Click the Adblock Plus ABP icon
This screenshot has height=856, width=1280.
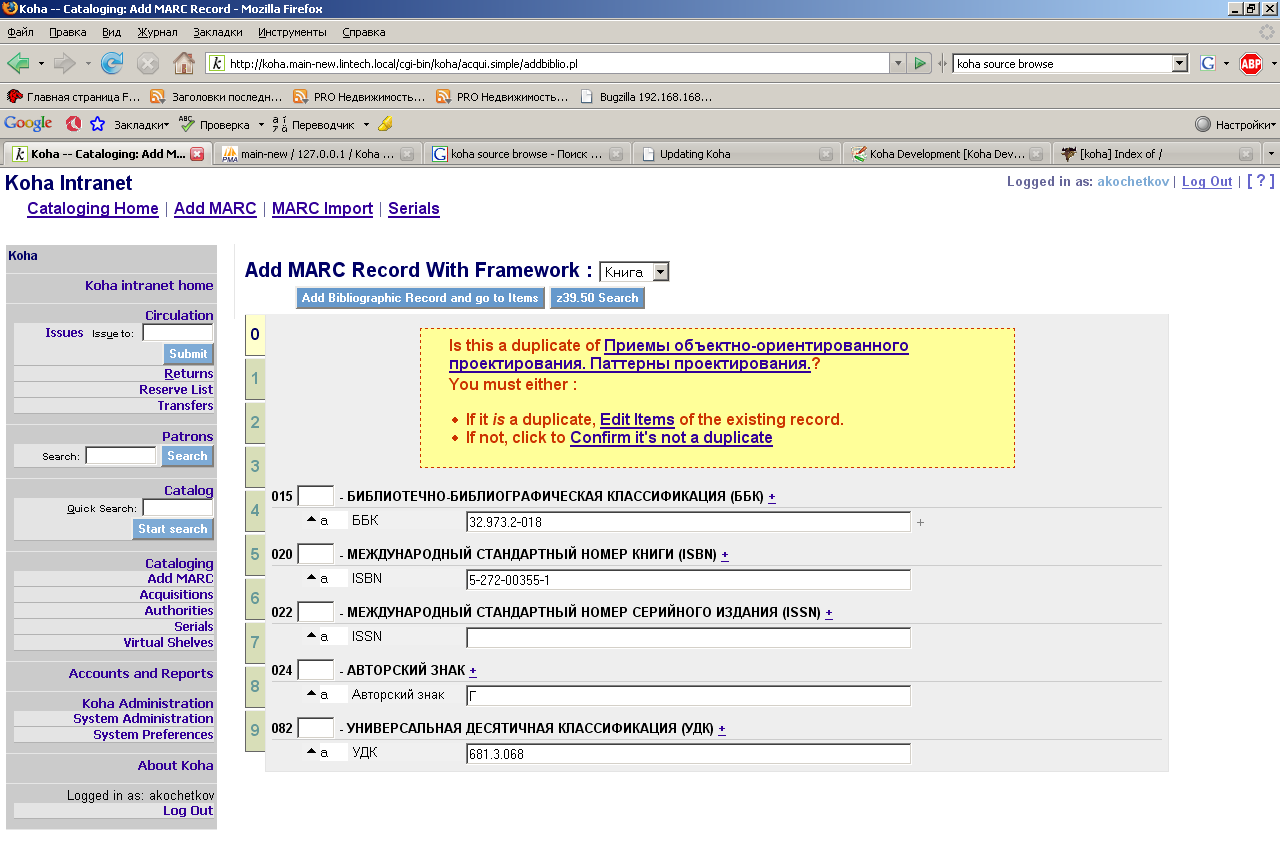tap(1251, 64)
